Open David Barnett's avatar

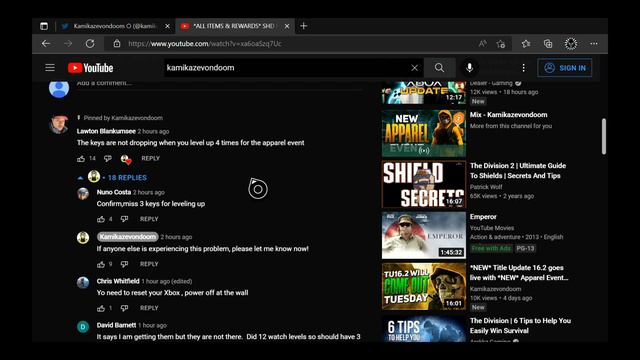point(83,327)
